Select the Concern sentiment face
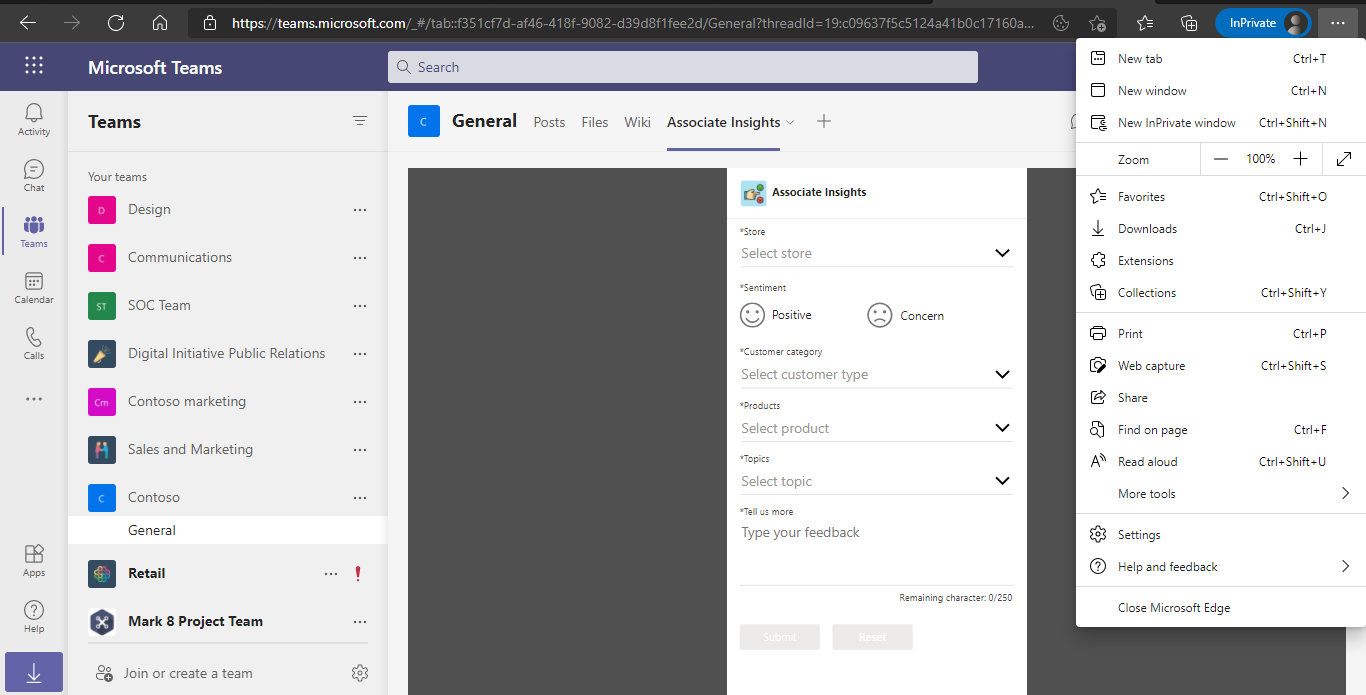This screenshot has height=695, width=1366. point(879,315)
